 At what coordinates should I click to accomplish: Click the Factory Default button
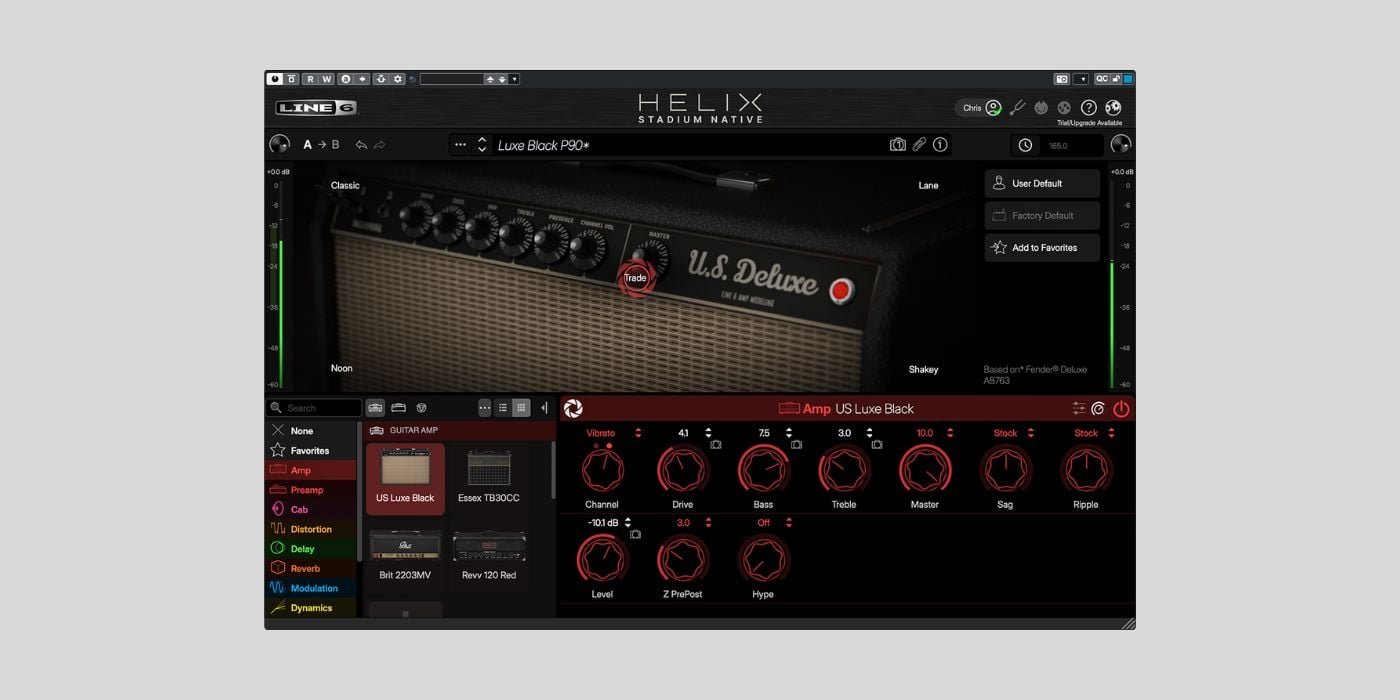tap(1042, 216)
